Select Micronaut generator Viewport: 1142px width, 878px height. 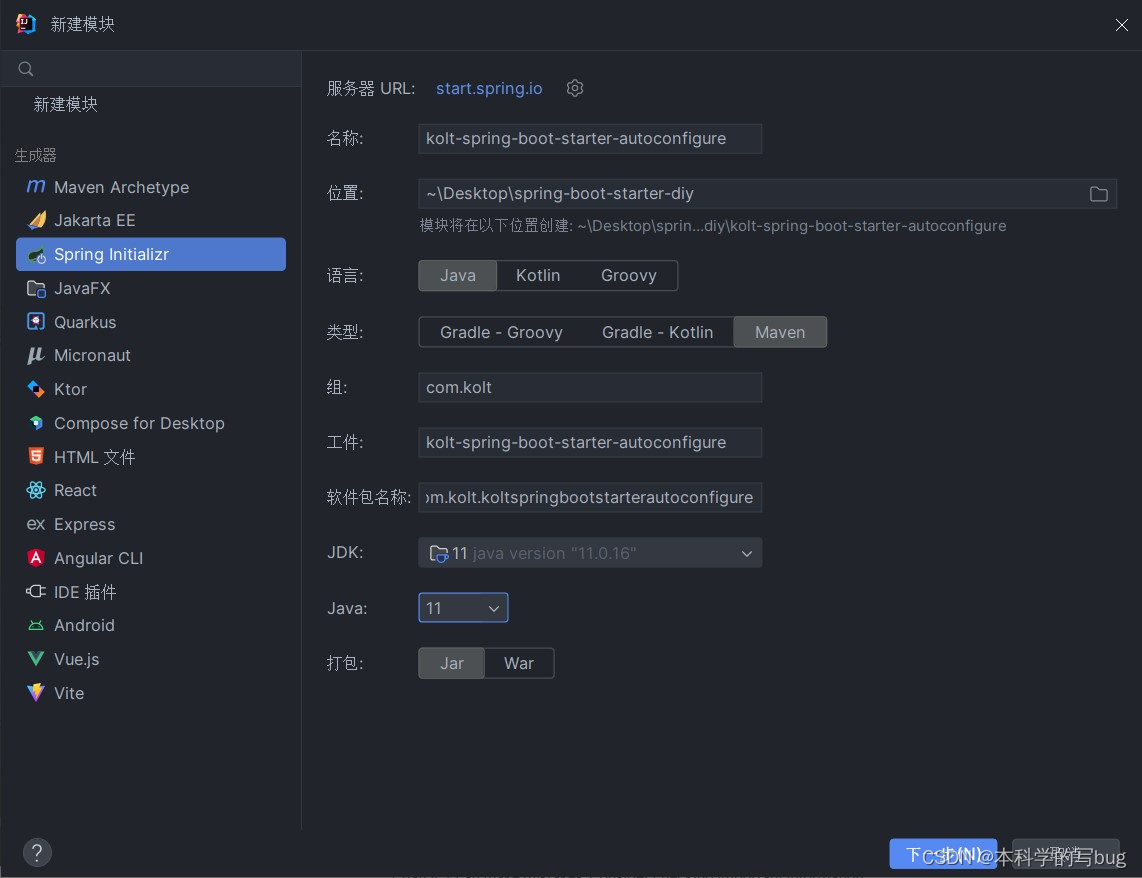pos(151,355)
